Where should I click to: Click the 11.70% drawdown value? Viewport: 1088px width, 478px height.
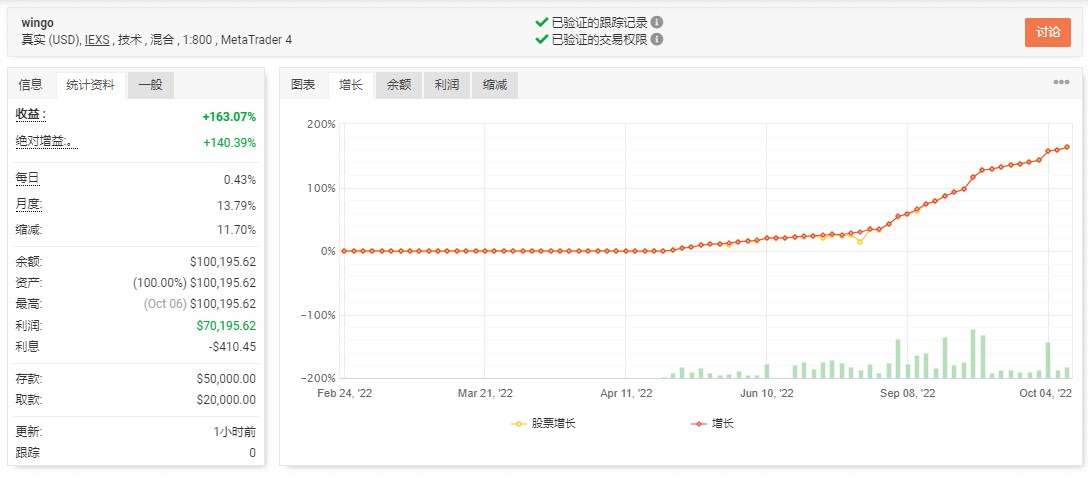pyautogui.click(x=237, y=230)
